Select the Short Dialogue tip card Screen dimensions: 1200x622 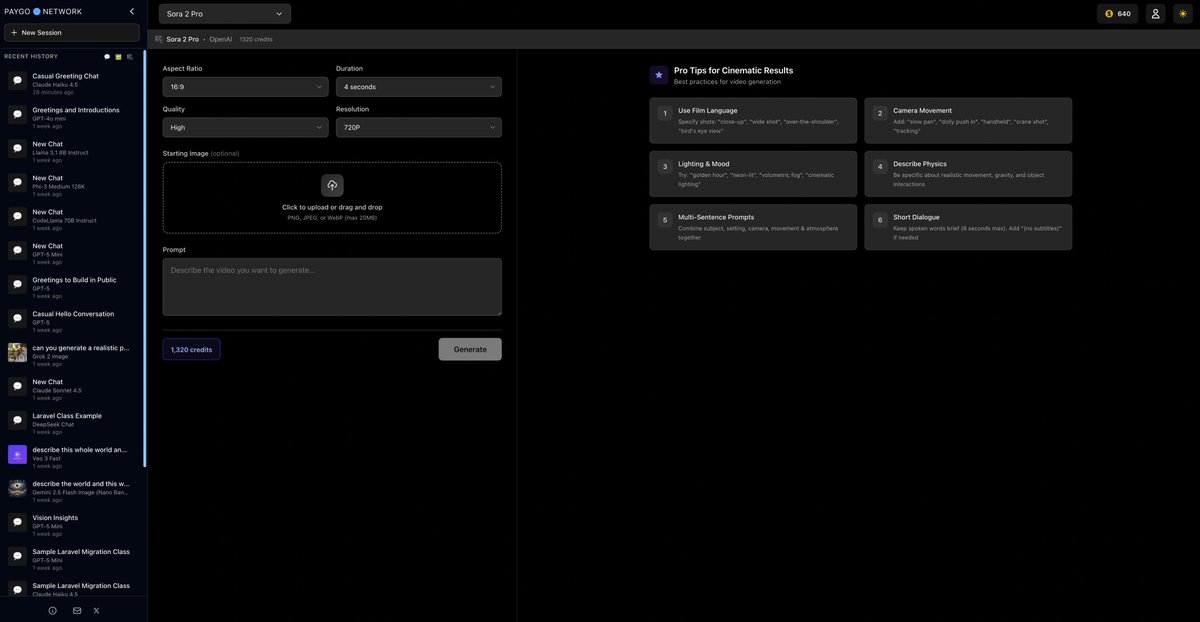(x=968, y=227)
